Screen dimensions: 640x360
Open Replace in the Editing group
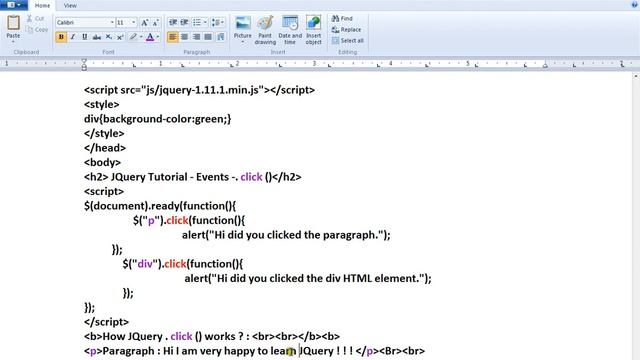(347, 29)
